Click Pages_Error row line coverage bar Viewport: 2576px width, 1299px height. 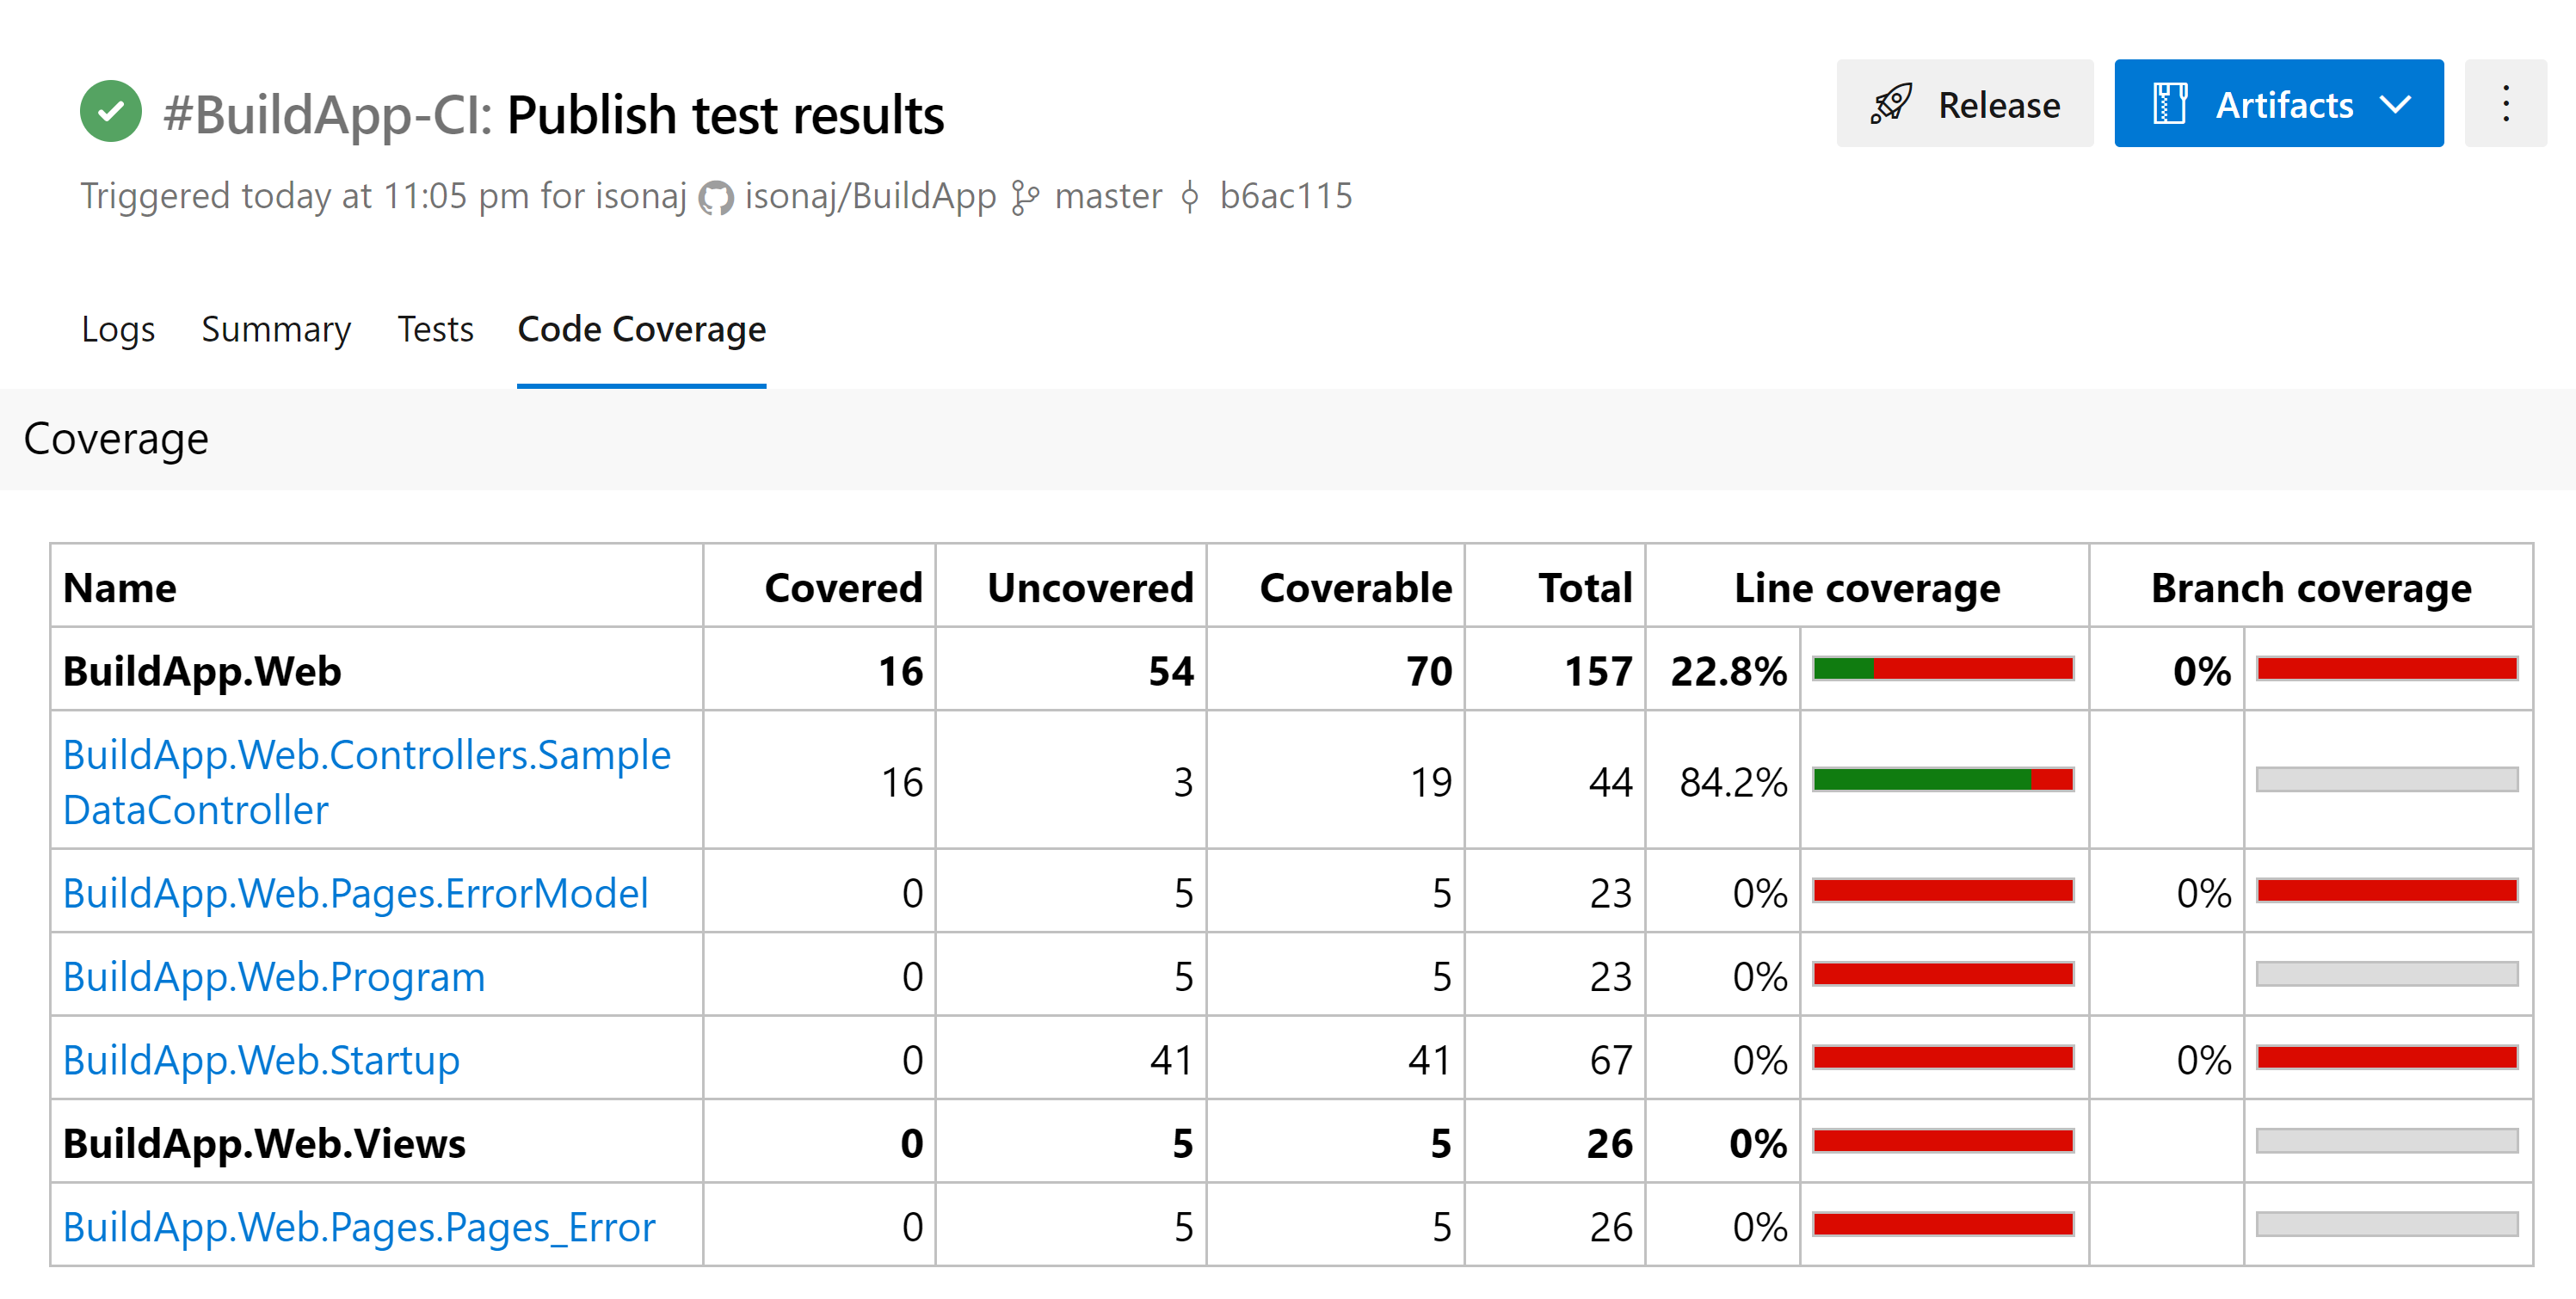point(1943,1225)
